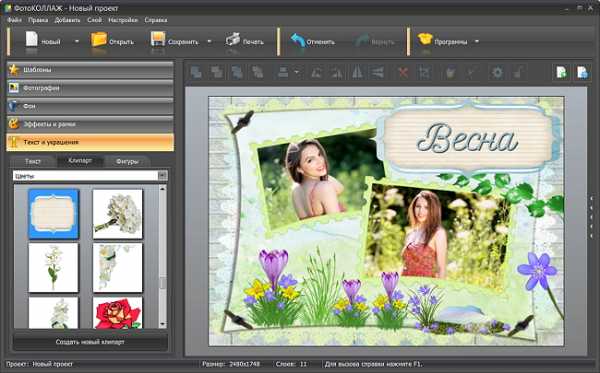Click the padlock icon in editing toolbar

(518, 72)
